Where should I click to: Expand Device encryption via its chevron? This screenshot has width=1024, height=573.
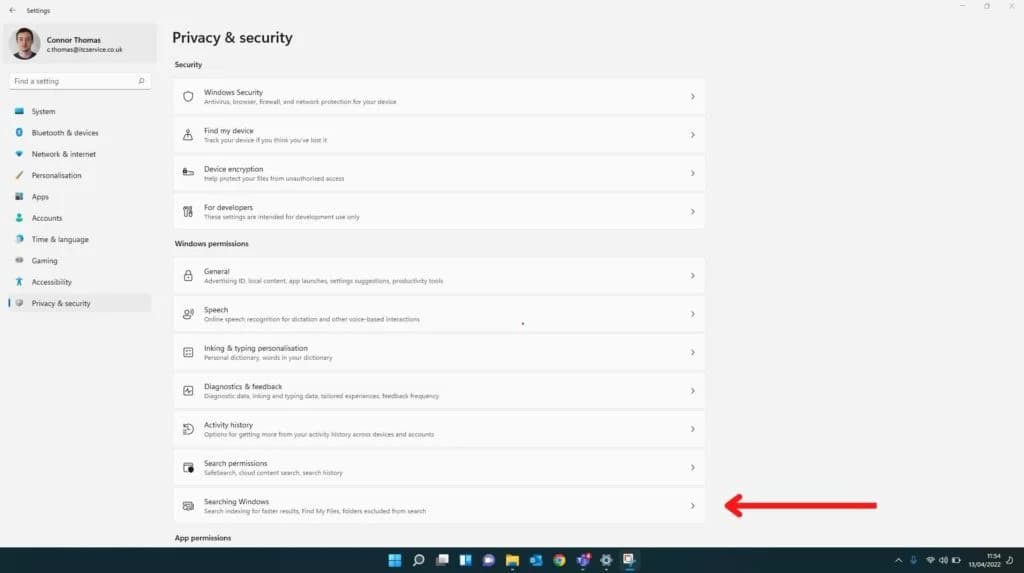point(692,173)
